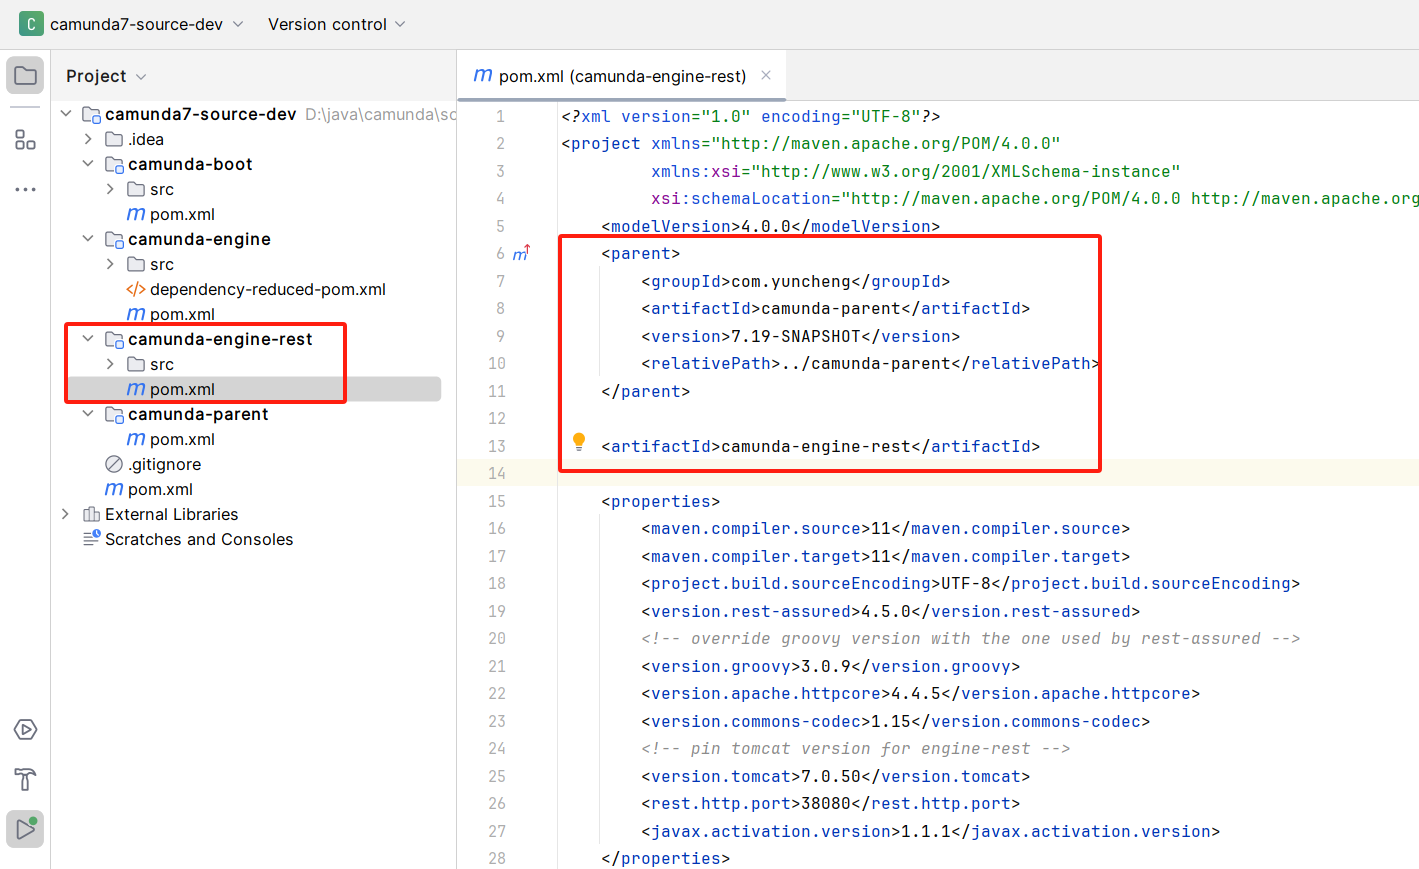Viewport: 1419px width, 869px height.
Task: Collapse the camunda-parent module
Action: [88, 414]
